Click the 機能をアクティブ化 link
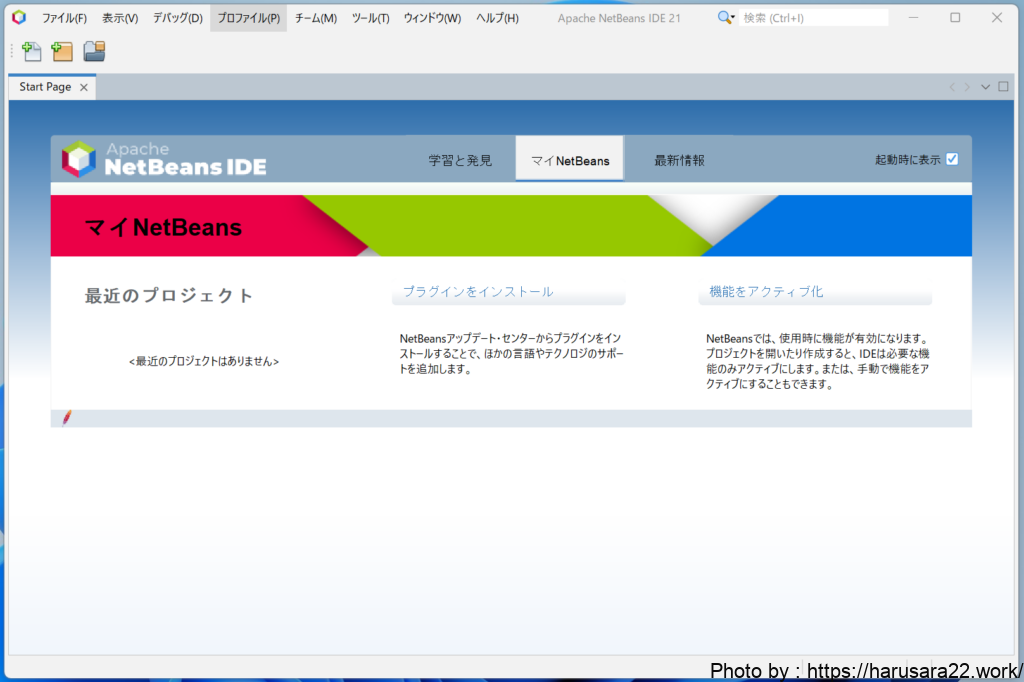 [766, 292]
